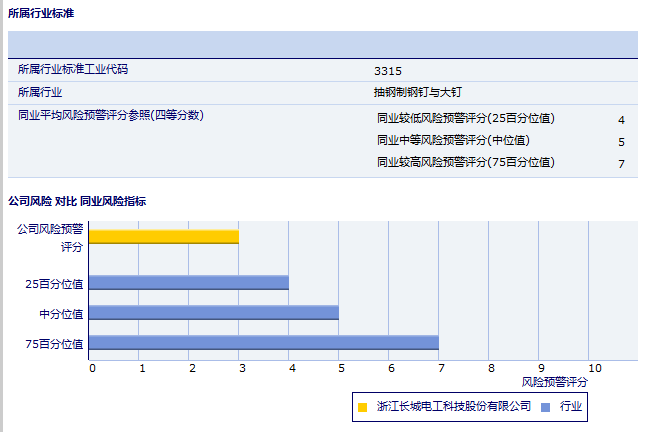Click the blue 25百分位值 bar
Image resolution: width=664 pixels, height=432 pixels.
(x=189, y=283)
